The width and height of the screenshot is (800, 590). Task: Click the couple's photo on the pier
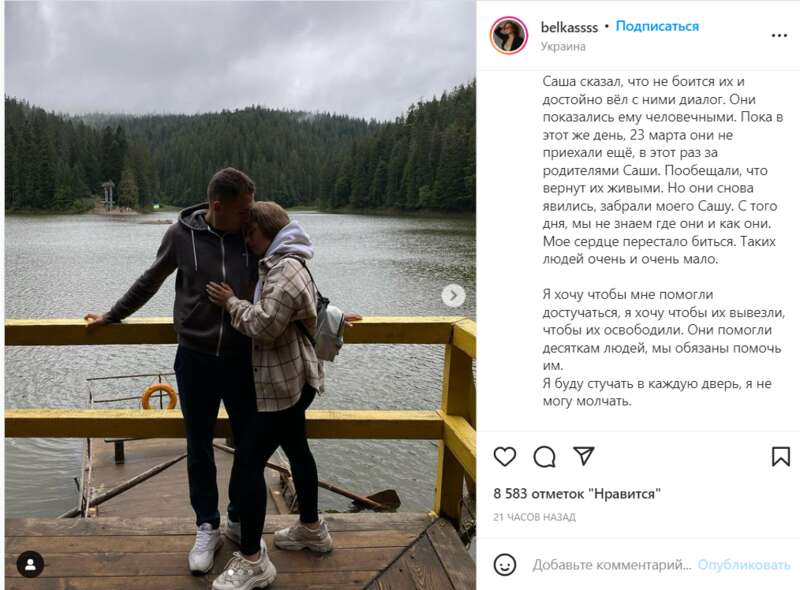pyautogui.click(x=240, y=295)
